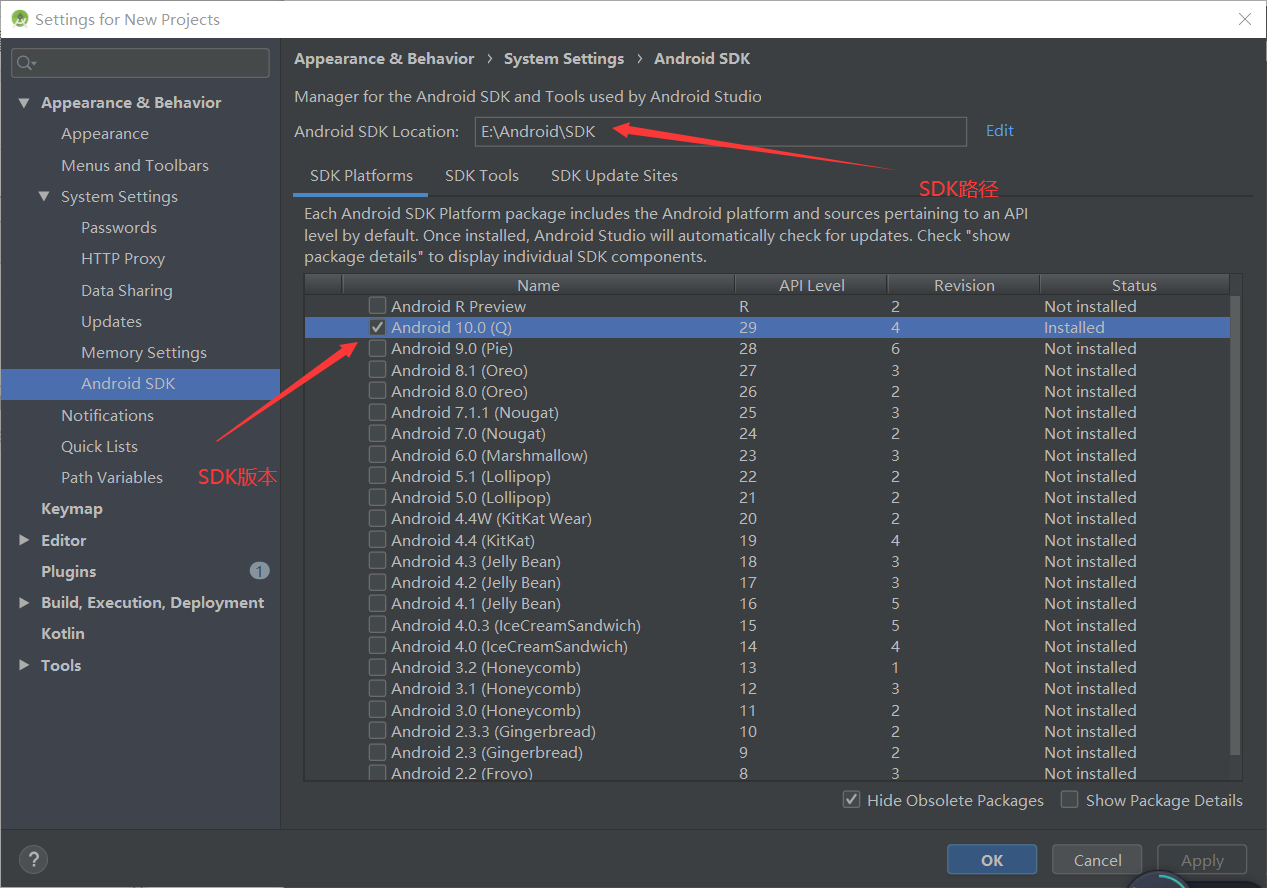Select Updates in the settings tree
The width and height of the screenshot is (1267, 888).
[111, 321]
